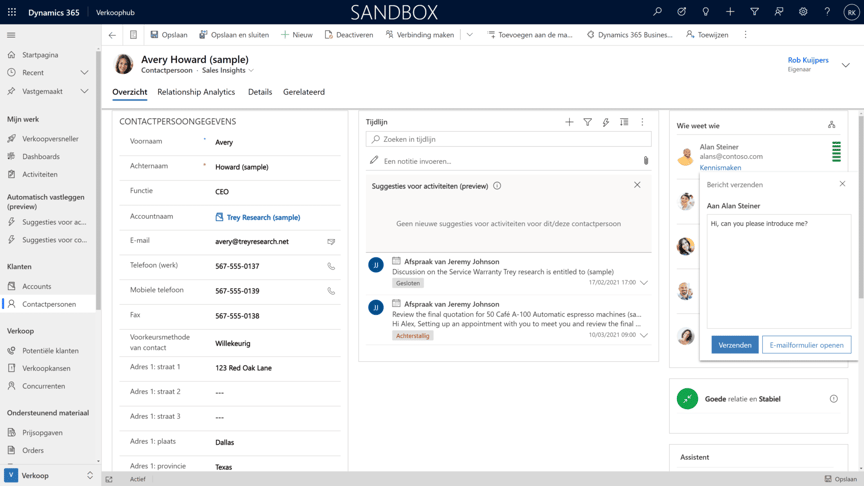The width and height of the screenshot is (864, 486).
Task: Click the Kennismaken link under Alan Steiner
Action: click(x=720, y=168)
